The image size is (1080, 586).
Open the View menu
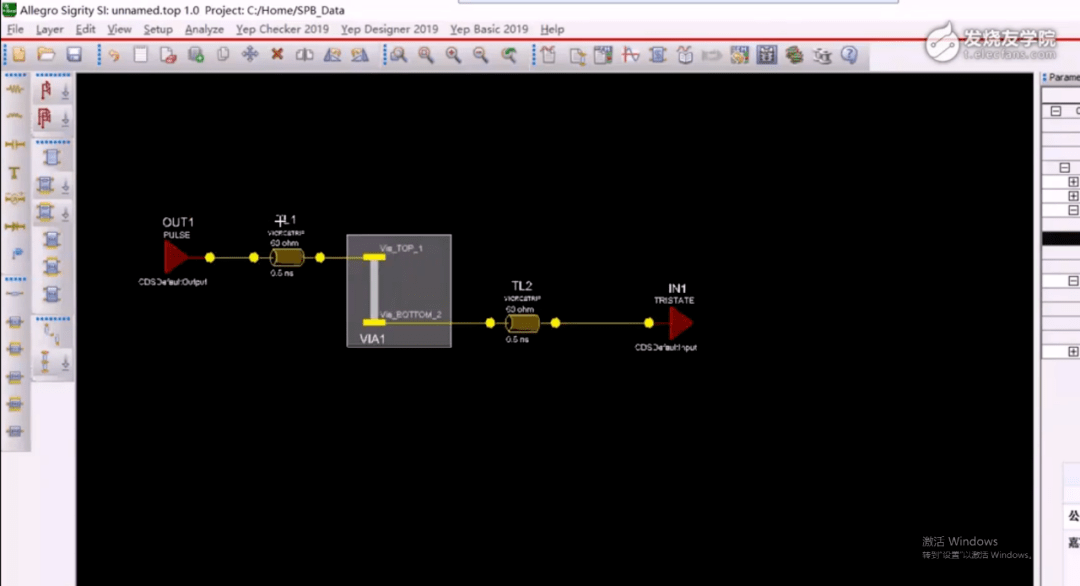[119, 29]
